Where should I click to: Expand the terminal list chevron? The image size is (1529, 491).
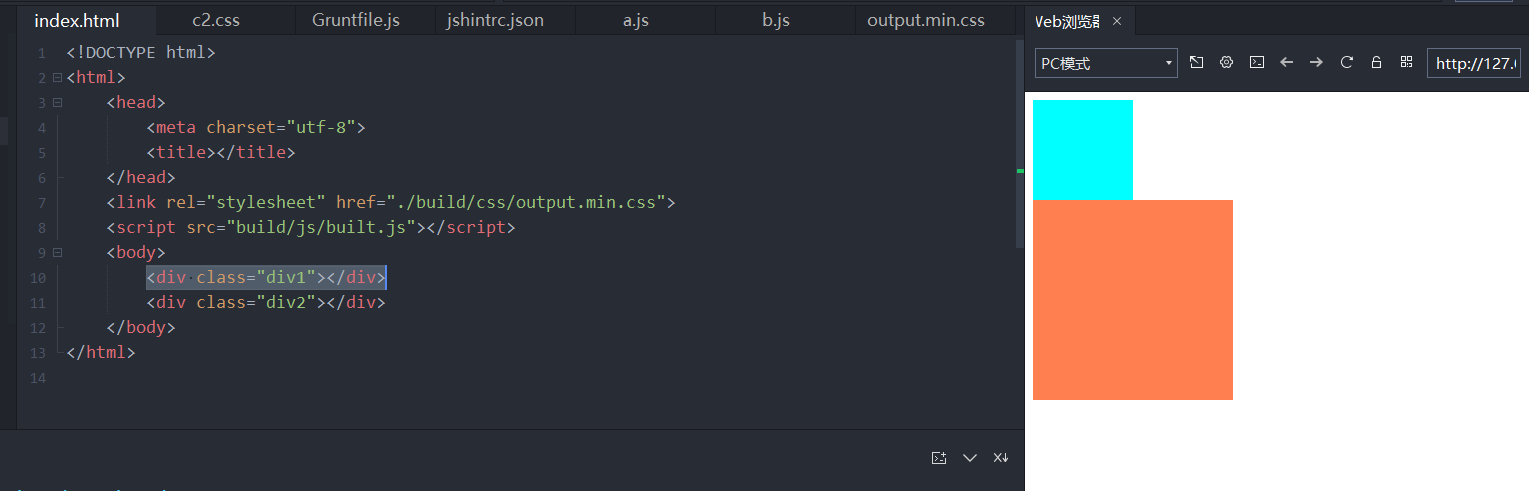969,458
